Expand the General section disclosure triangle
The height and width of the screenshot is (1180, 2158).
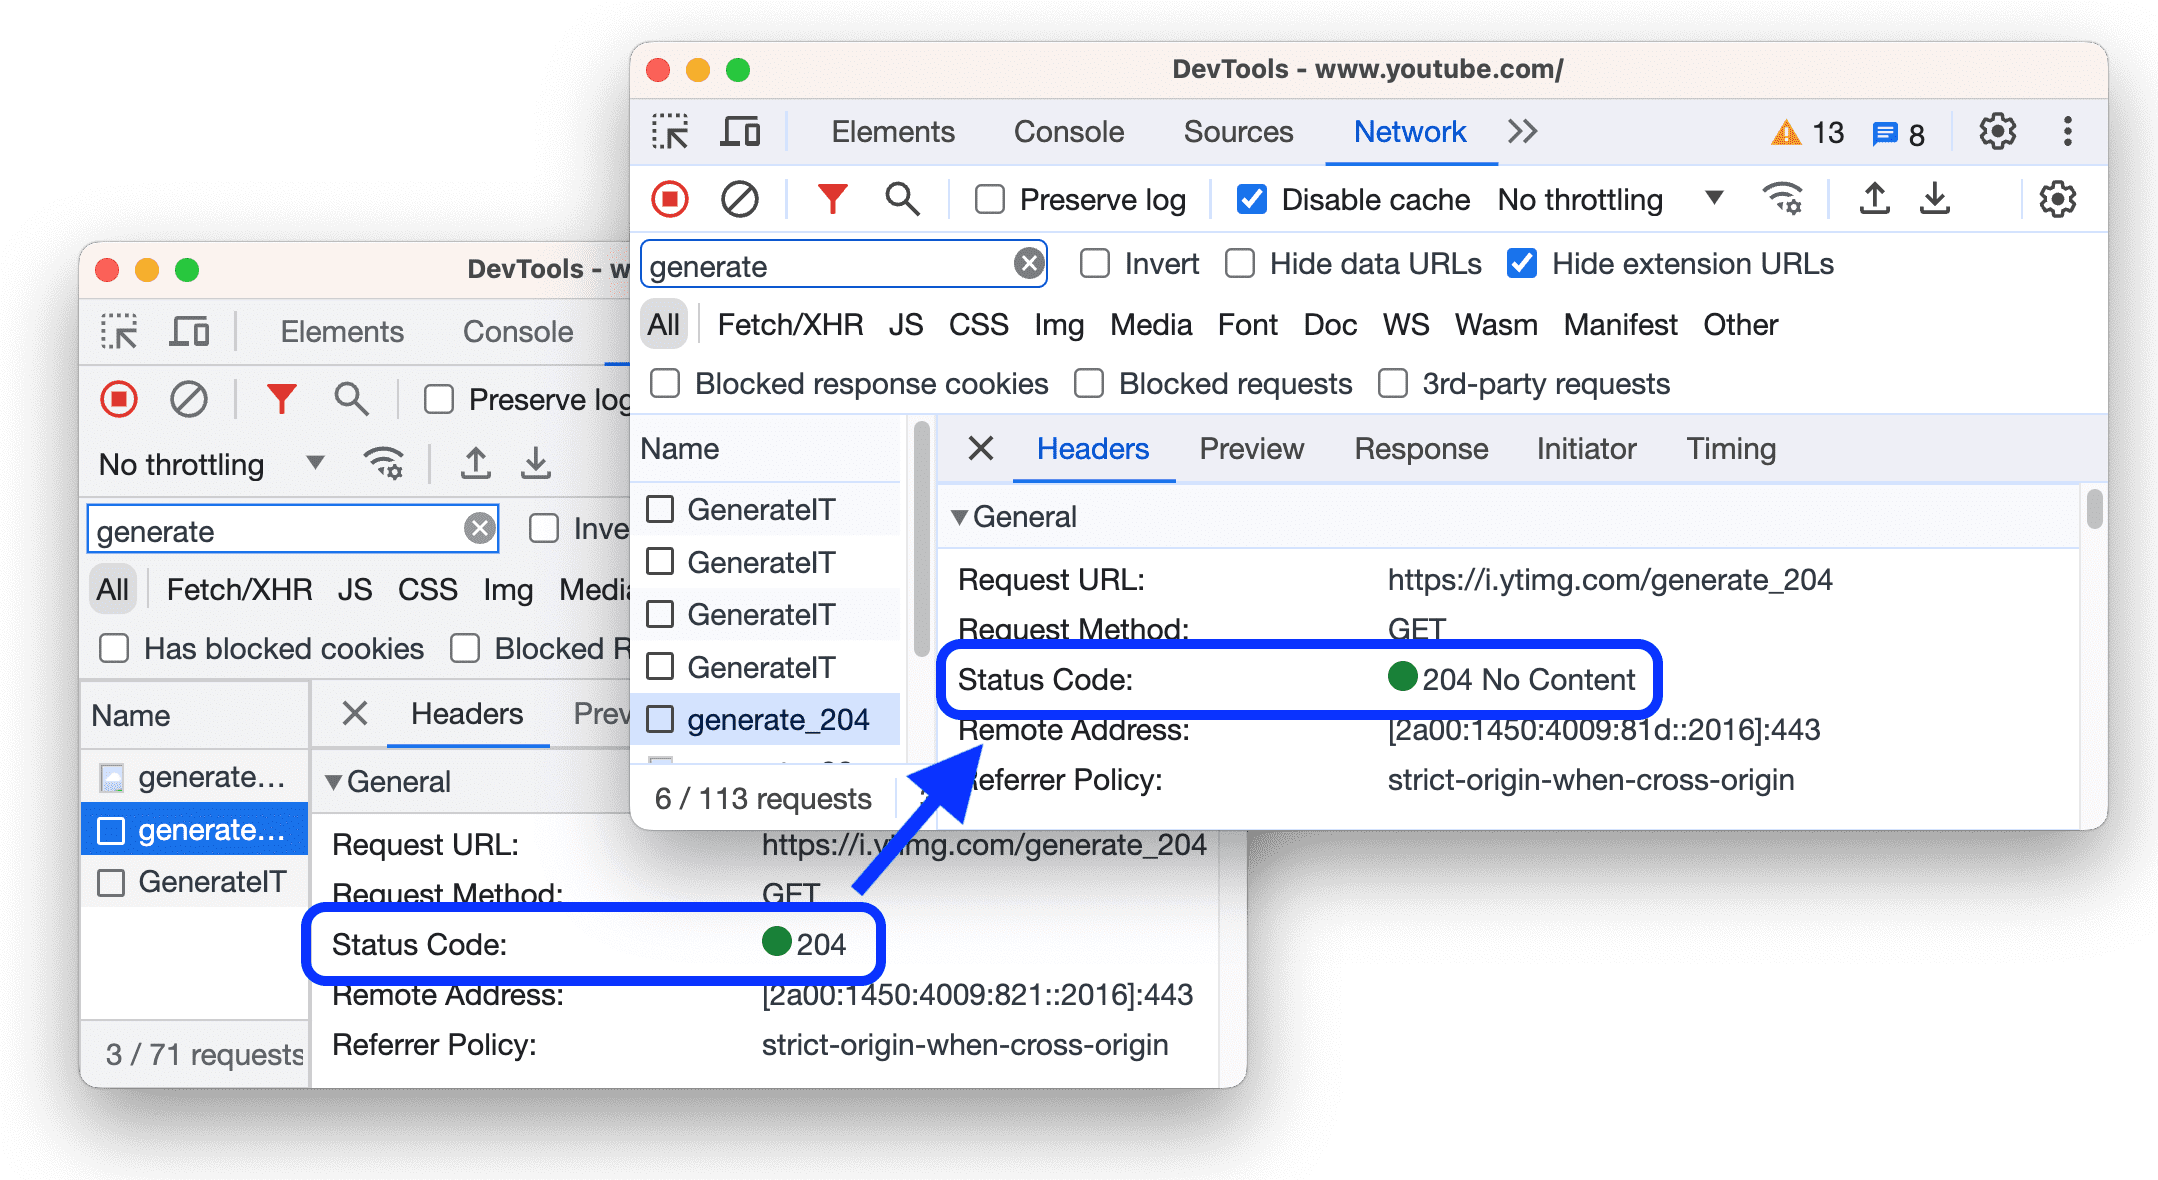[x=959, y=516]
